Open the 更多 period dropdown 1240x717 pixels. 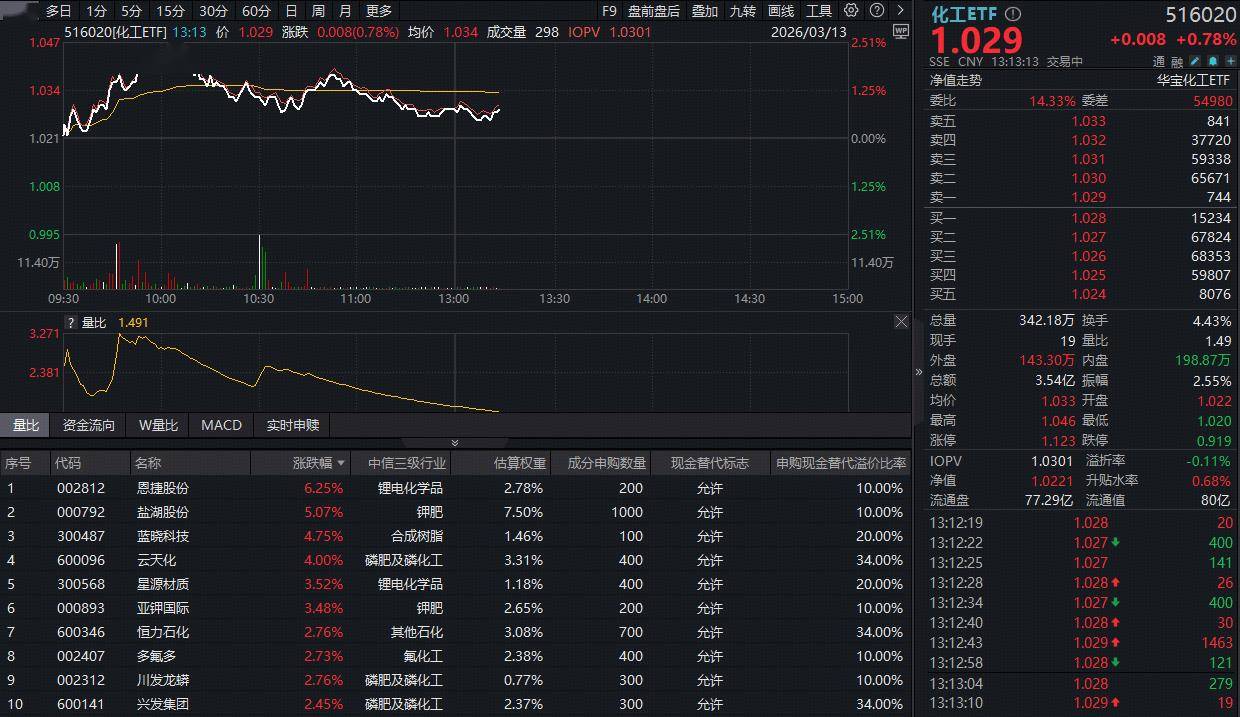pos(379,11)
